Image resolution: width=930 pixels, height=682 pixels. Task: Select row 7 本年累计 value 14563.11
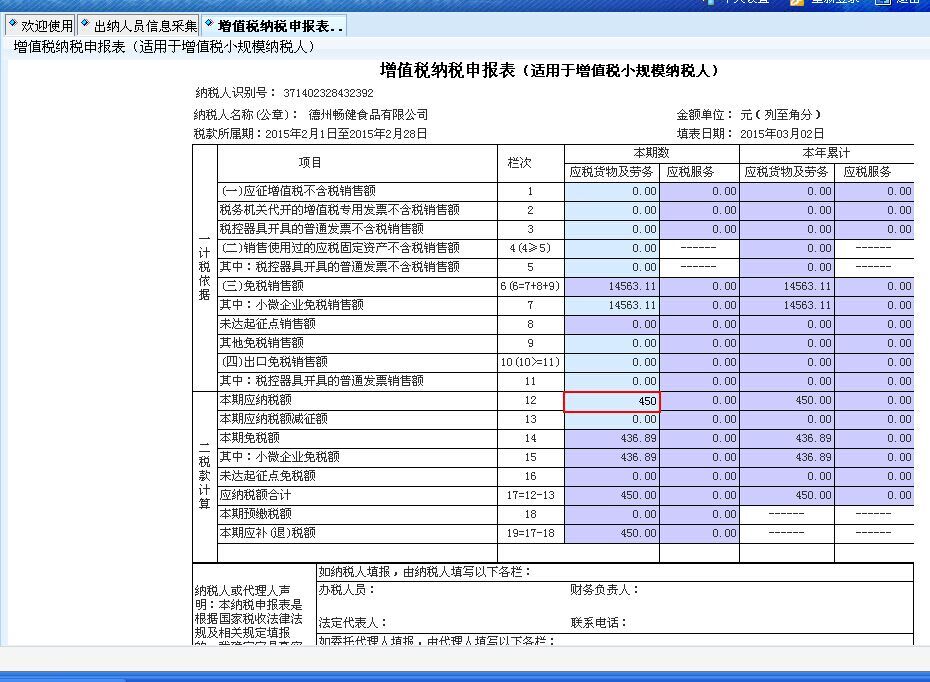[786, 305]
